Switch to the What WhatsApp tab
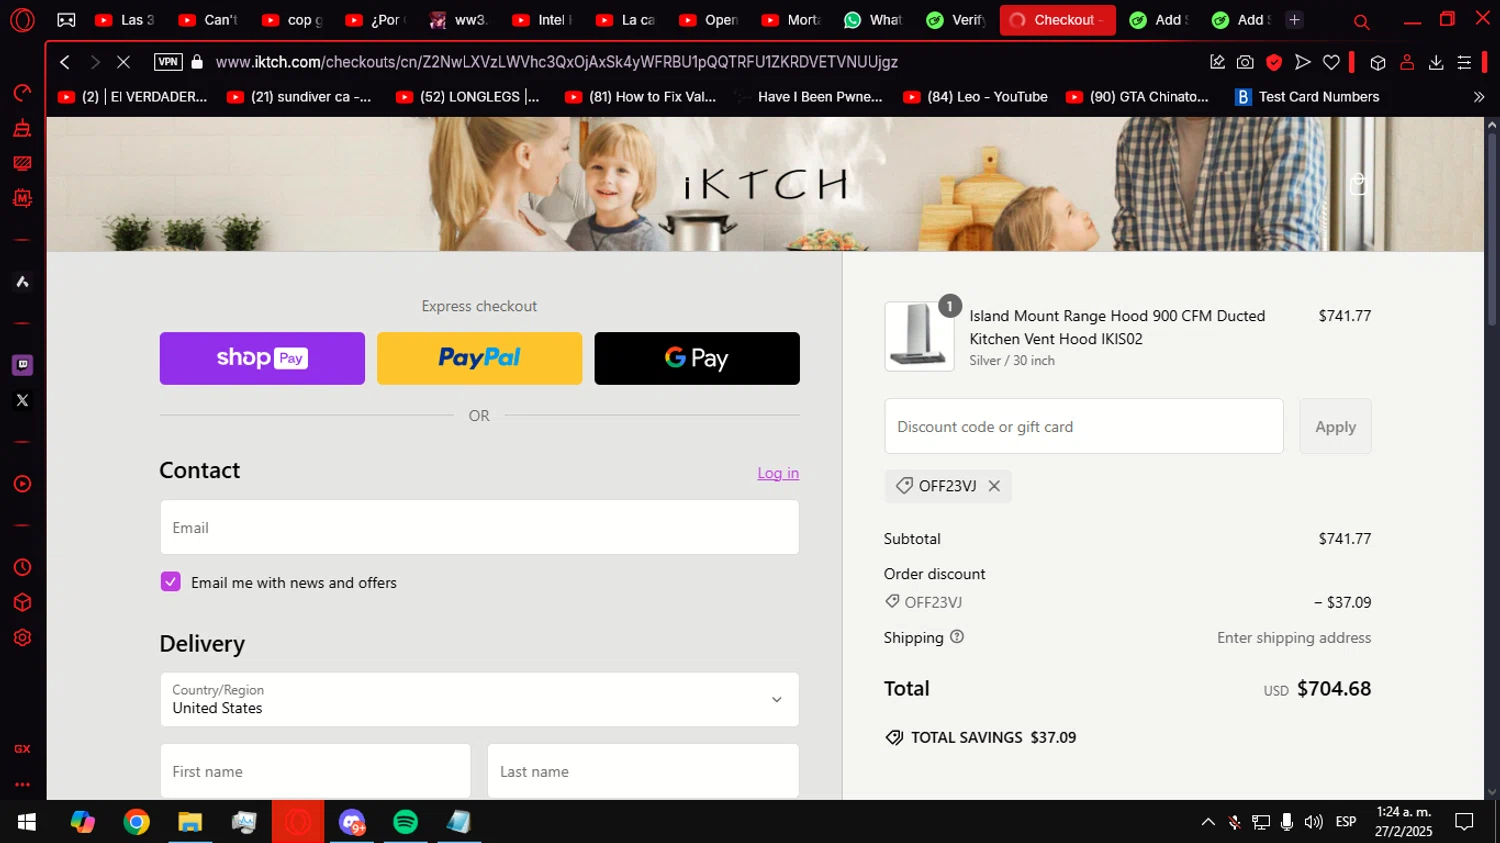The width and height of the screenshot is (1500, 843). [x=874, y=20]
